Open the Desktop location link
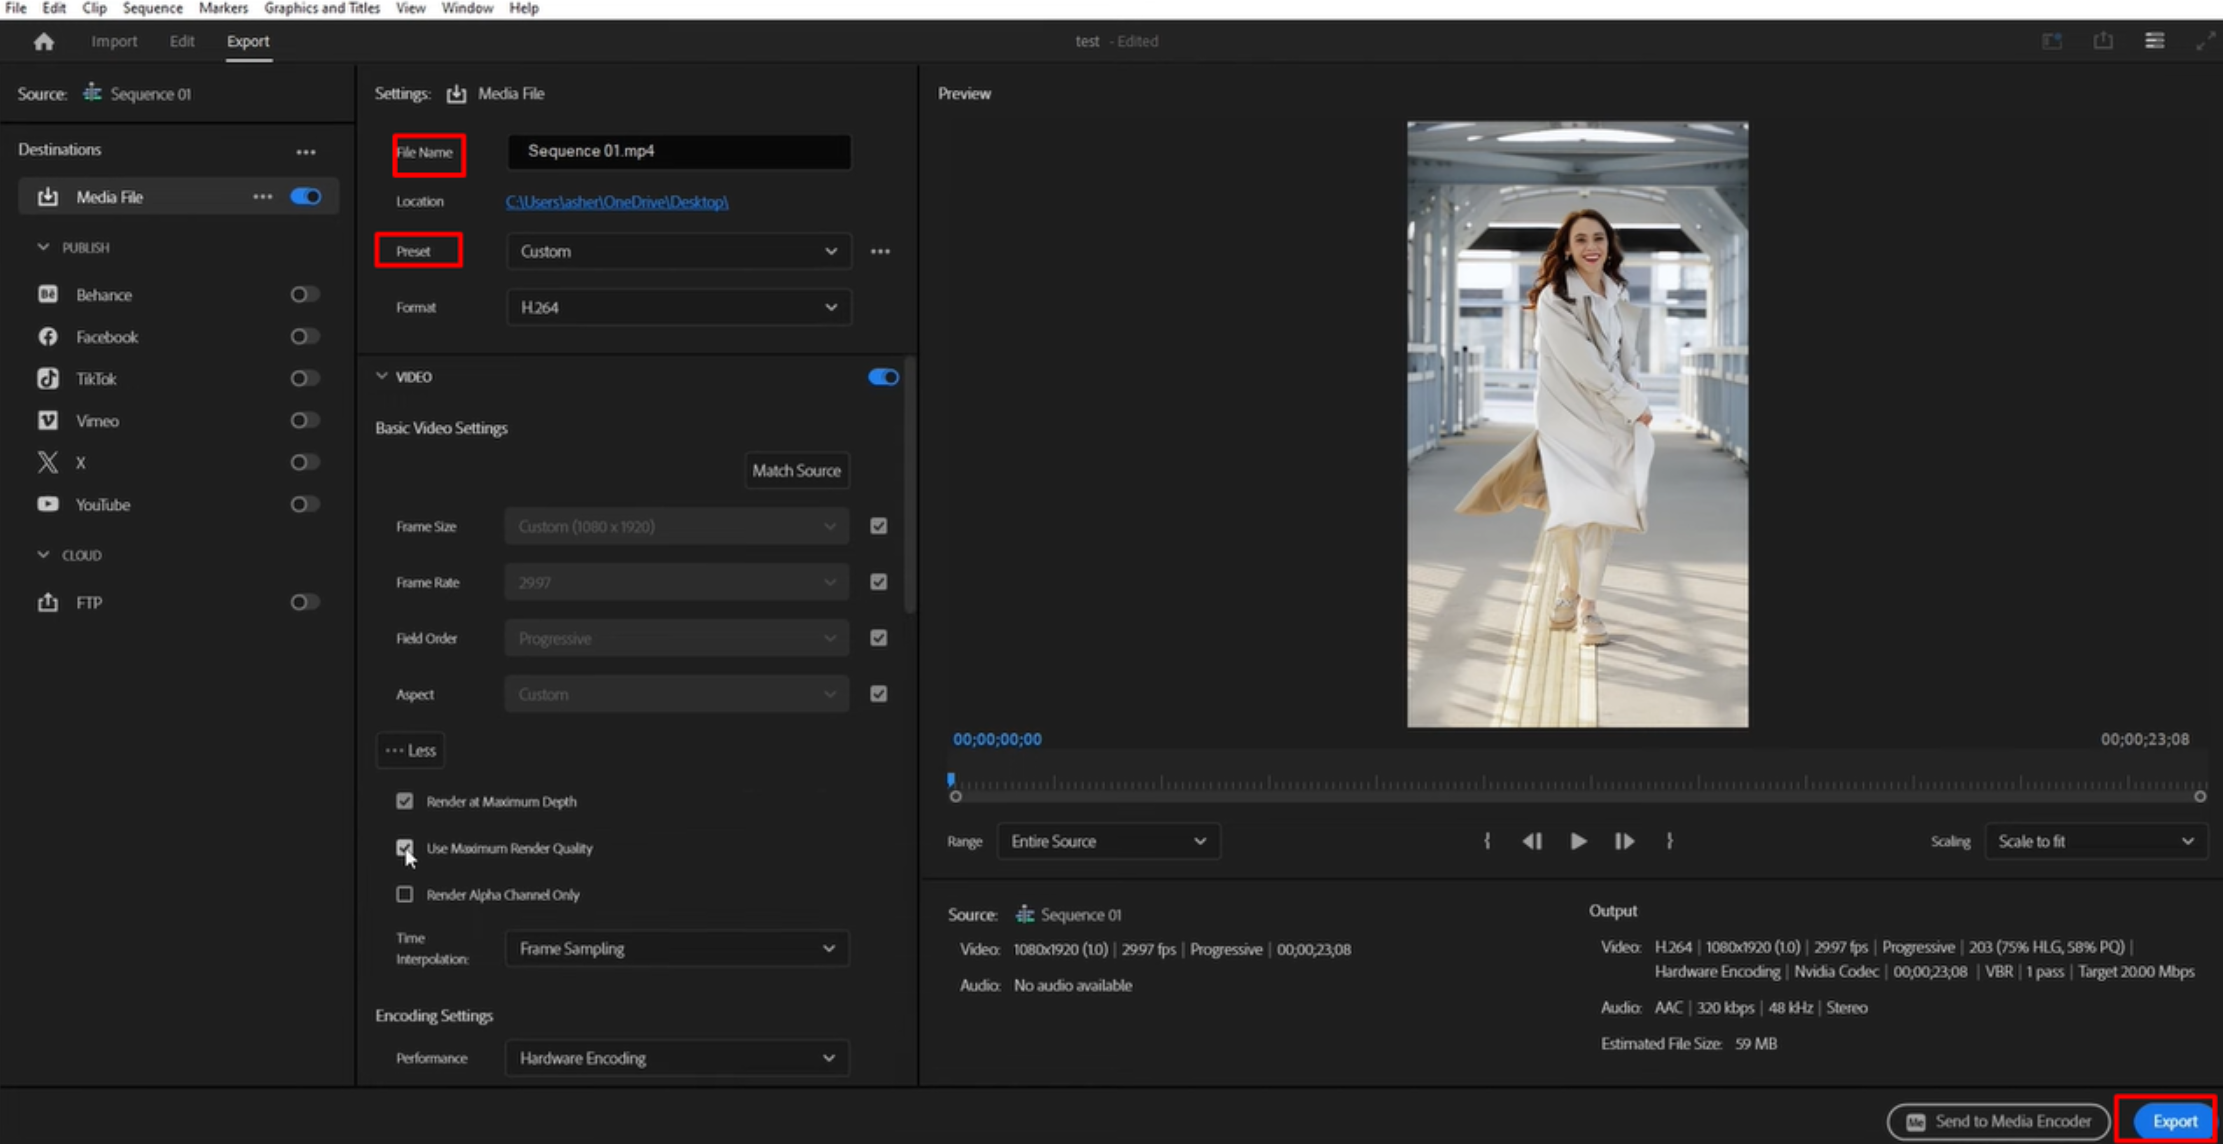 pyautogui.click(x=617, y=201)
